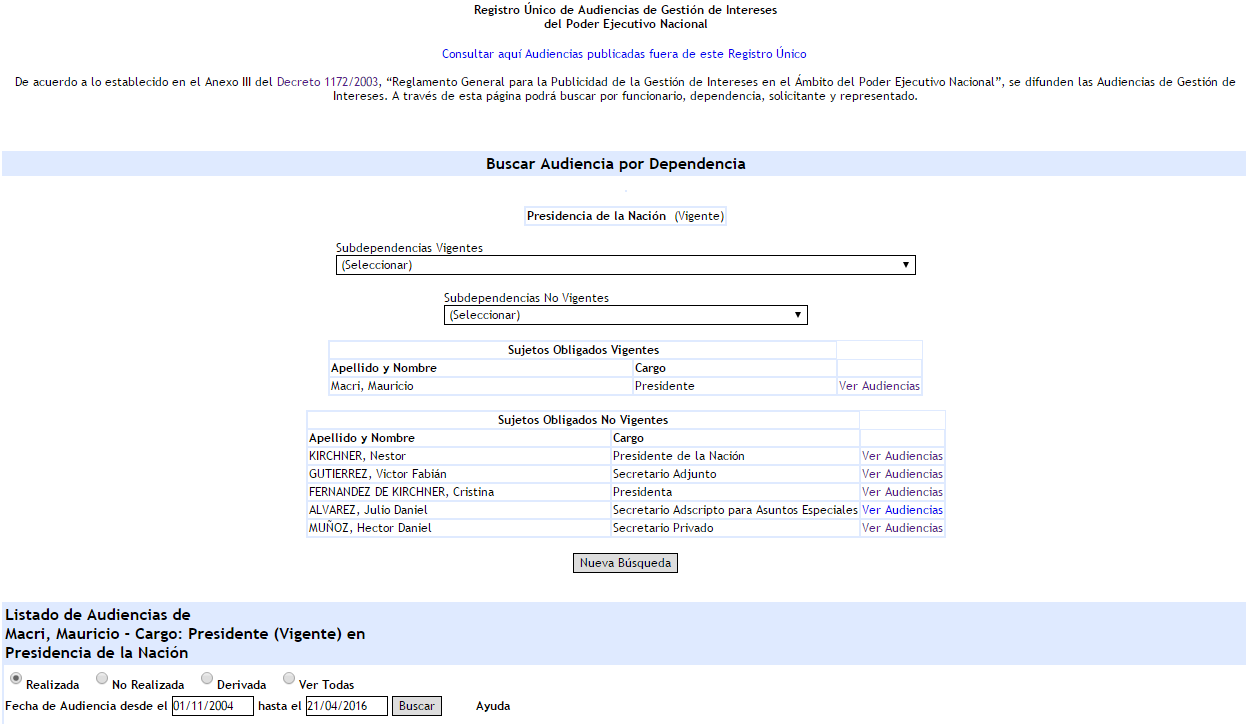View audiencias for MUÑOZ, Hector Daniel

[902, 528]
